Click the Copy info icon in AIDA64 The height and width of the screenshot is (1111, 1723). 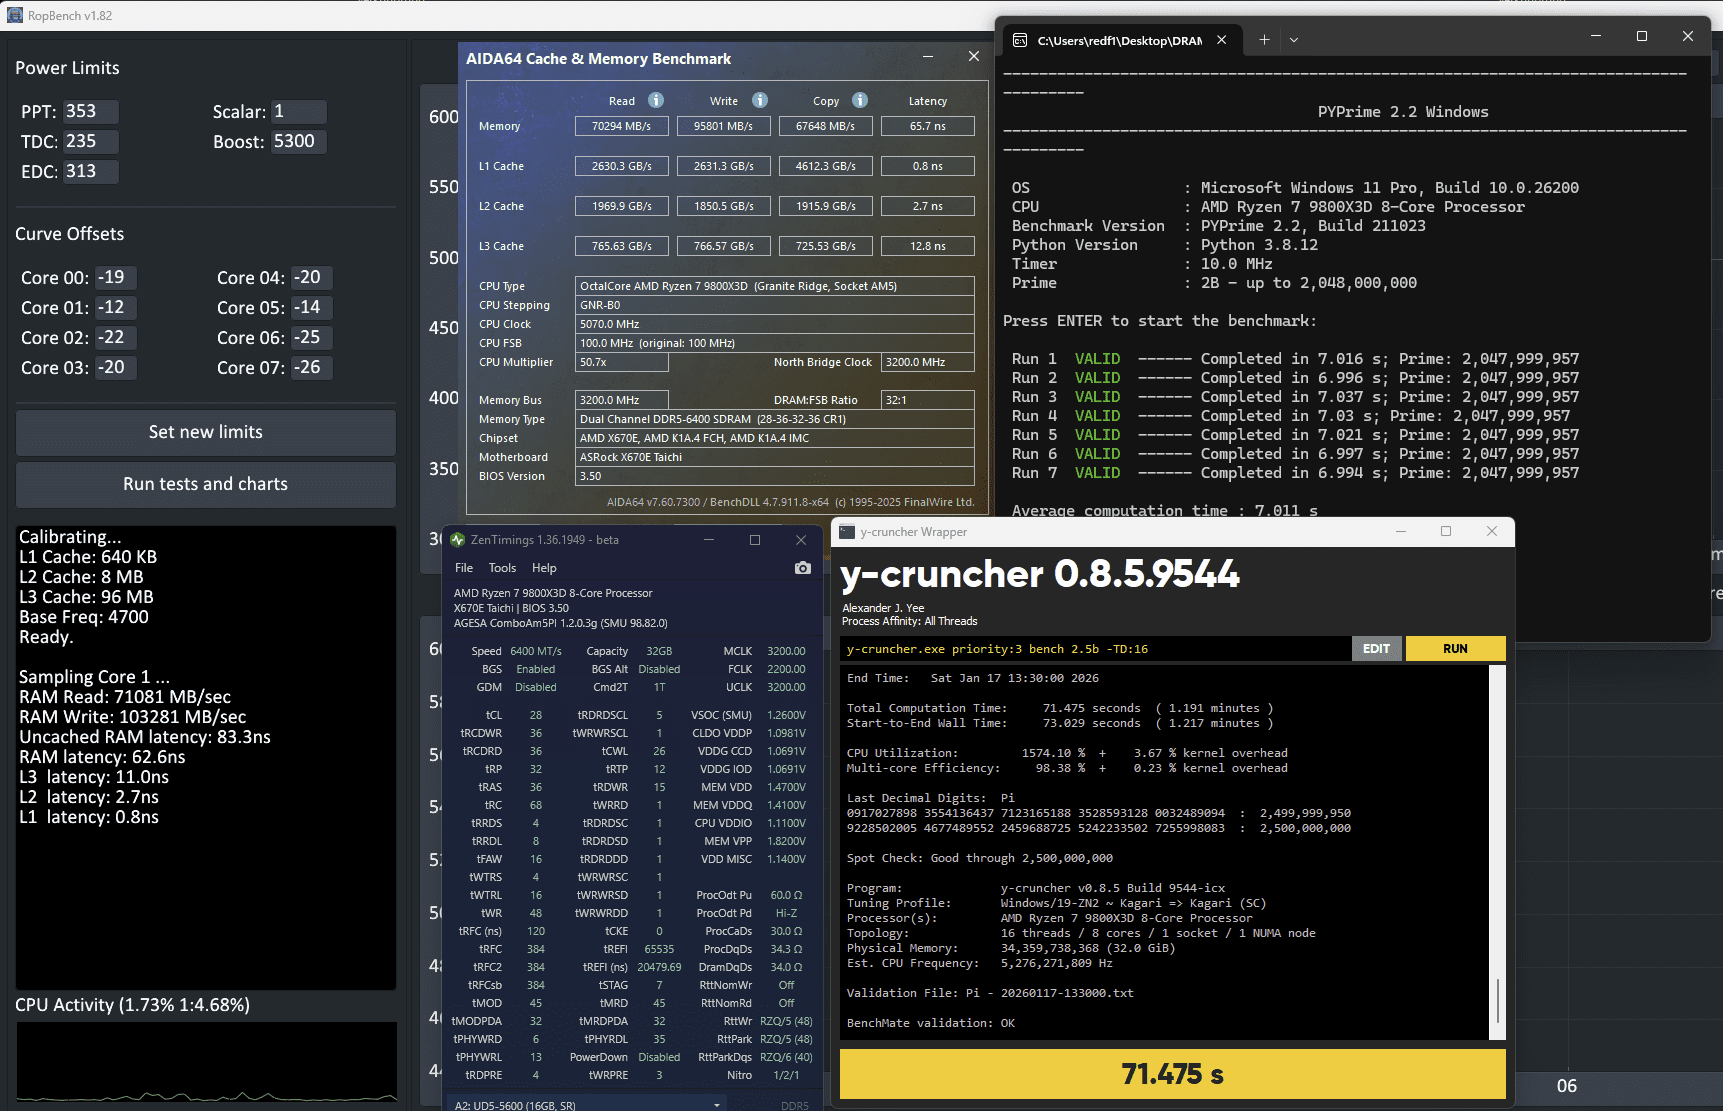(860, 100)
